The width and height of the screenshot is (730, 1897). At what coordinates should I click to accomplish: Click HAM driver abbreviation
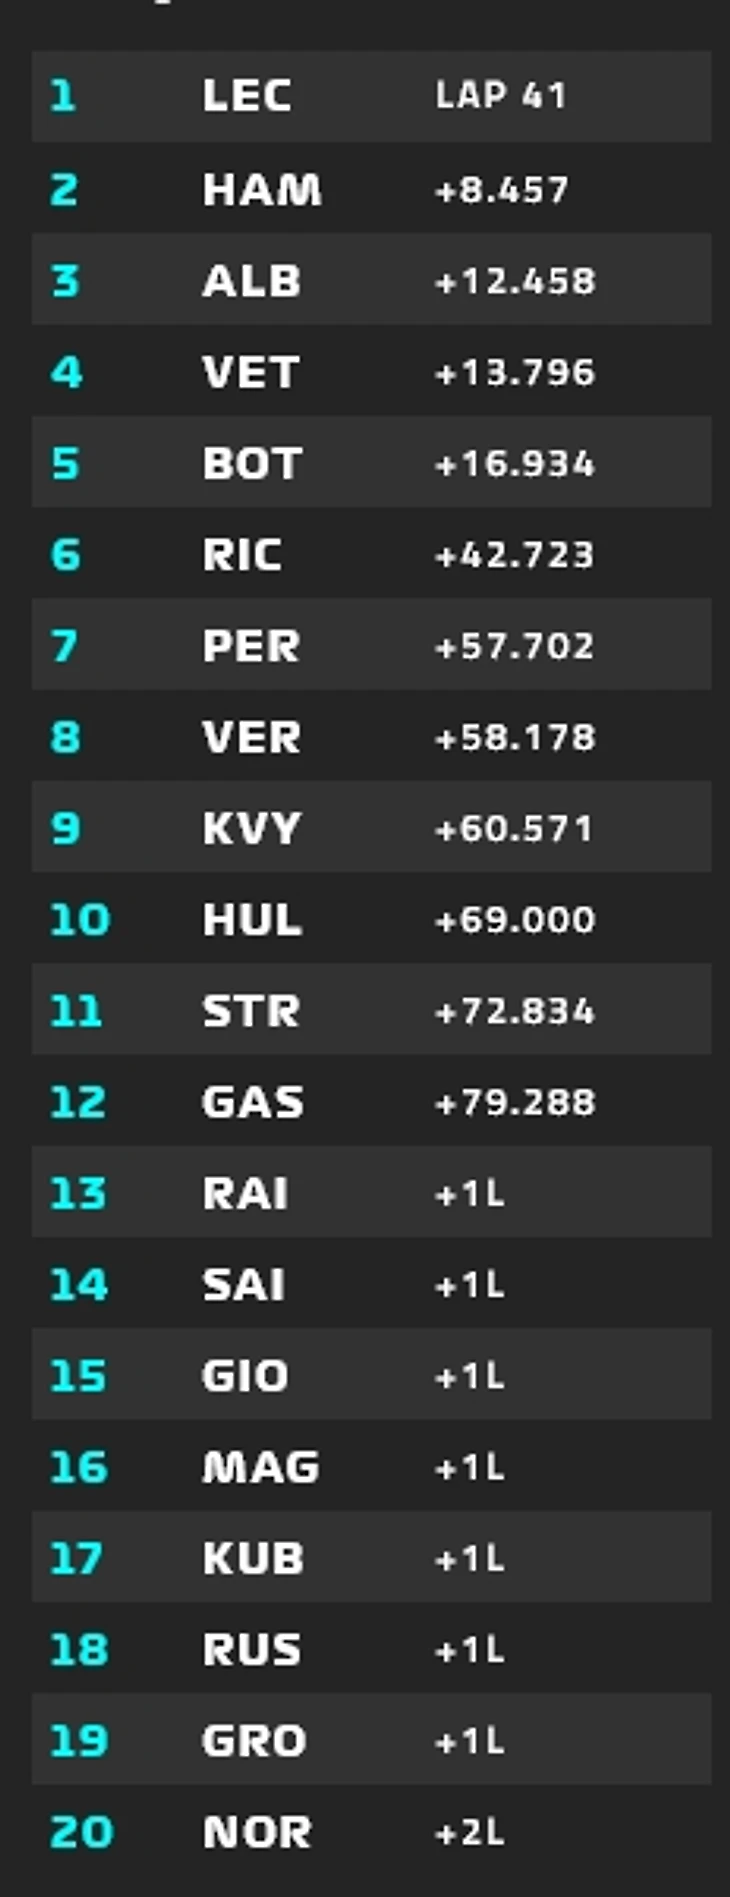coord(262,189)
